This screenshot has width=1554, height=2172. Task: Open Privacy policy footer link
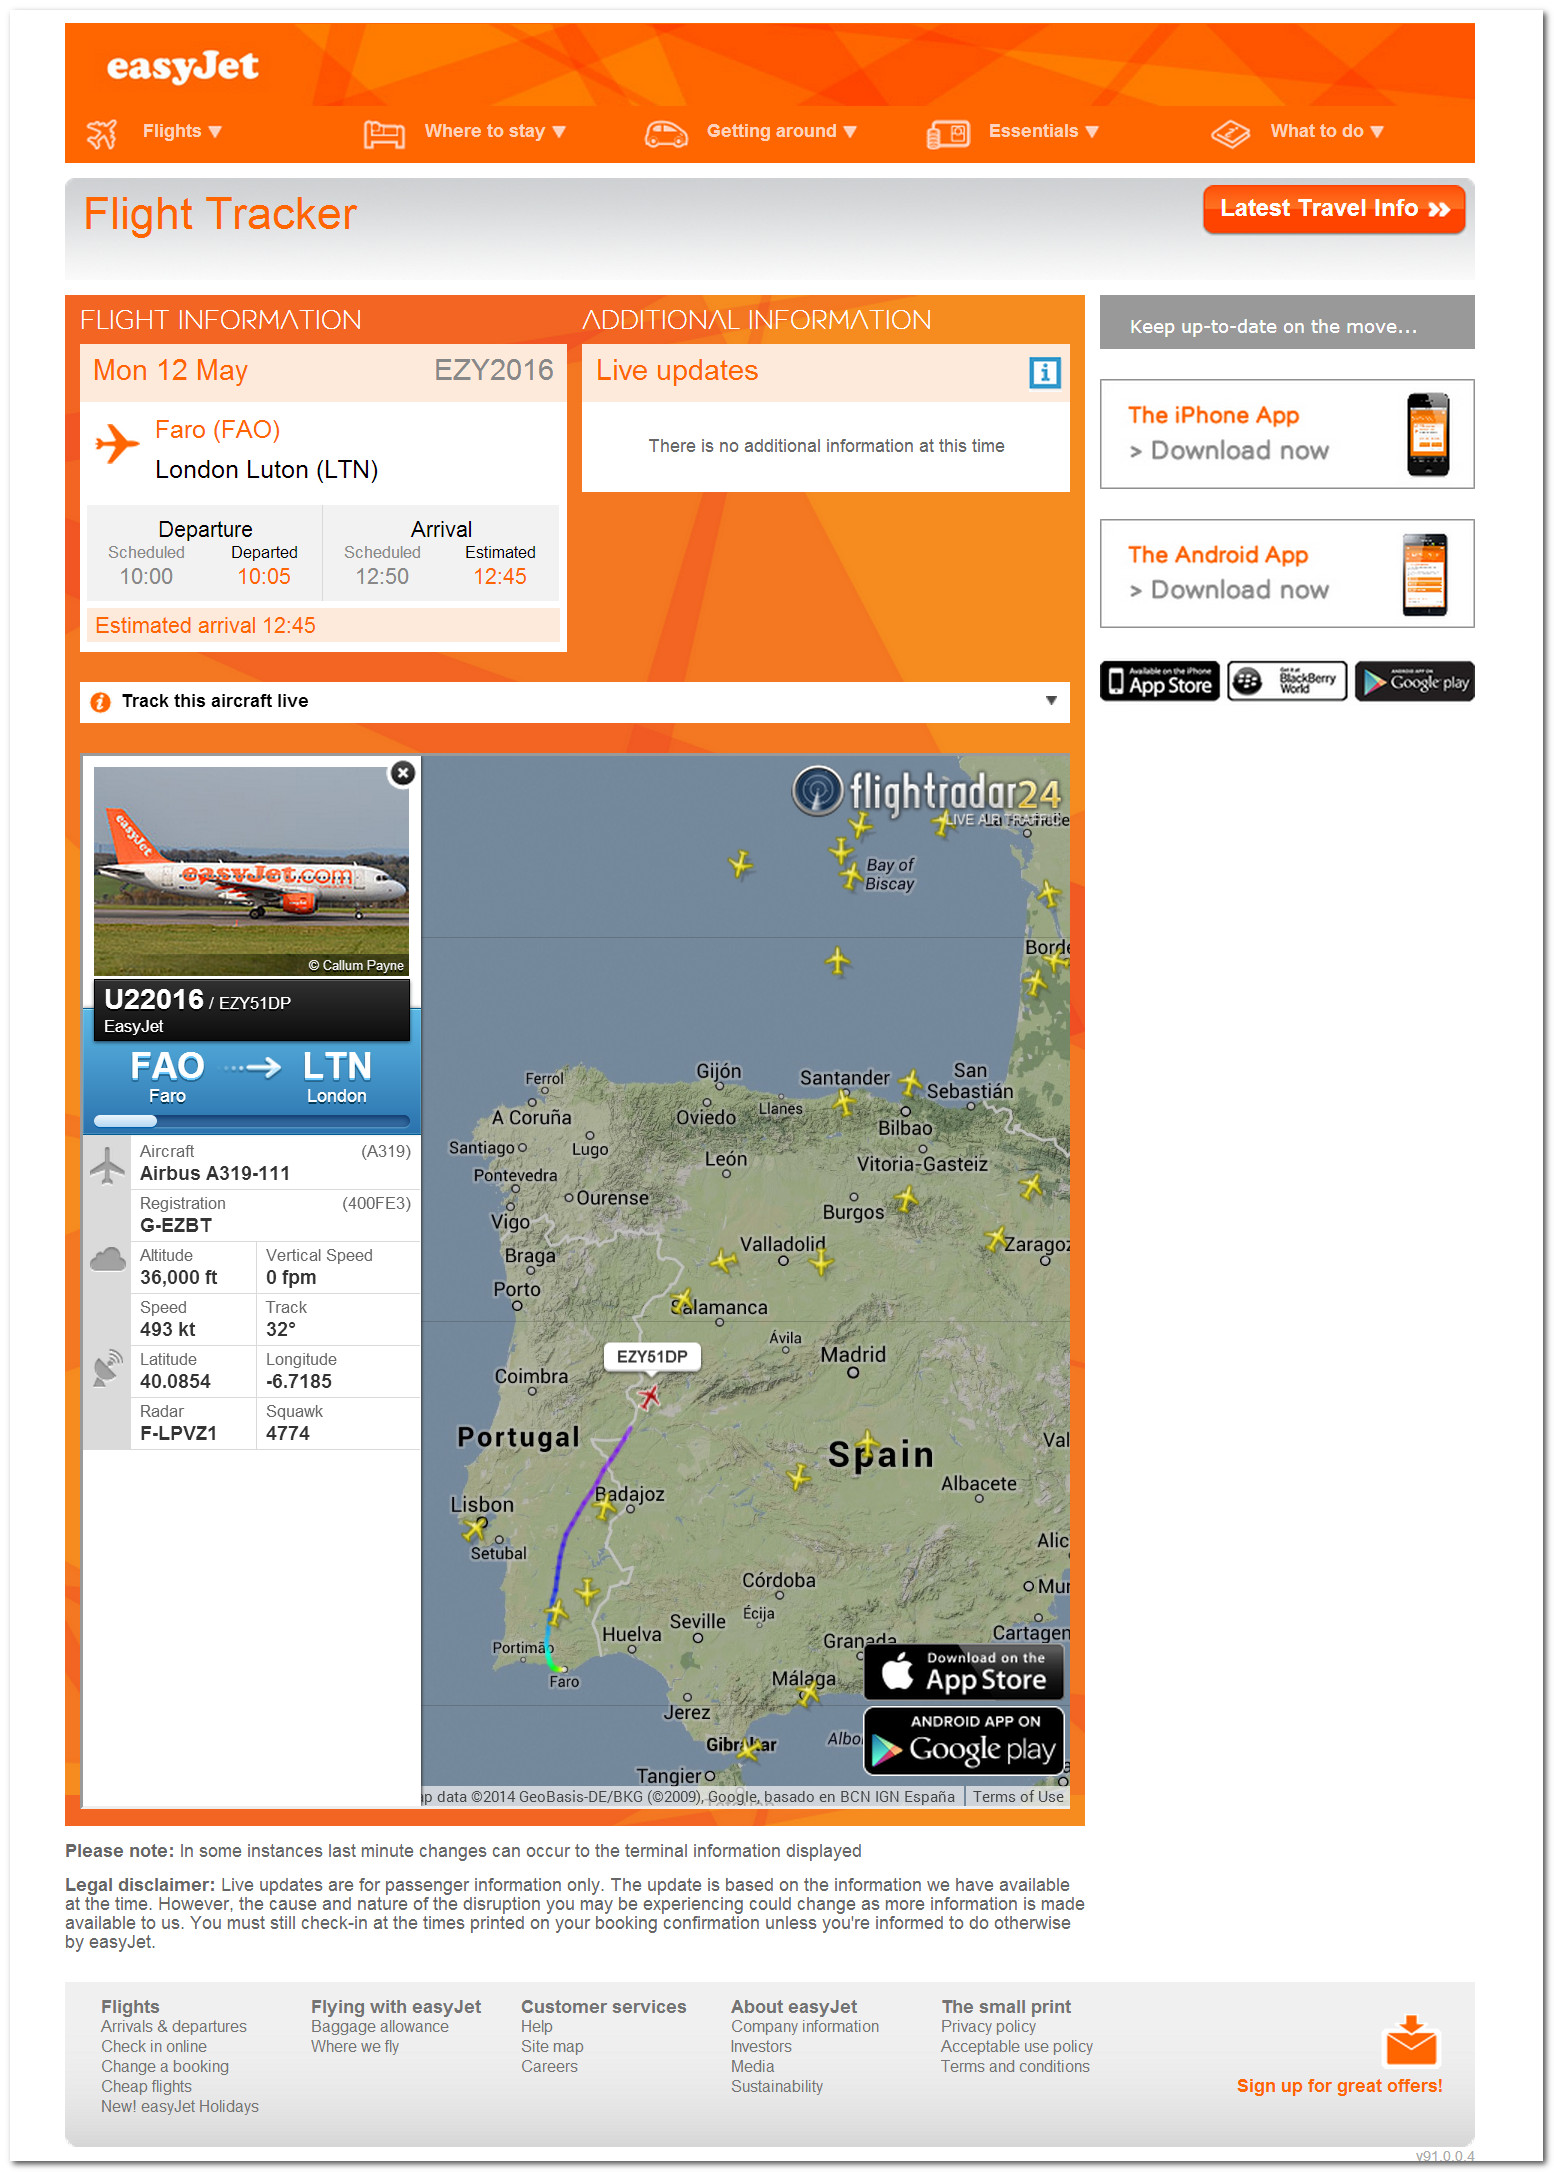[988, 2026]
